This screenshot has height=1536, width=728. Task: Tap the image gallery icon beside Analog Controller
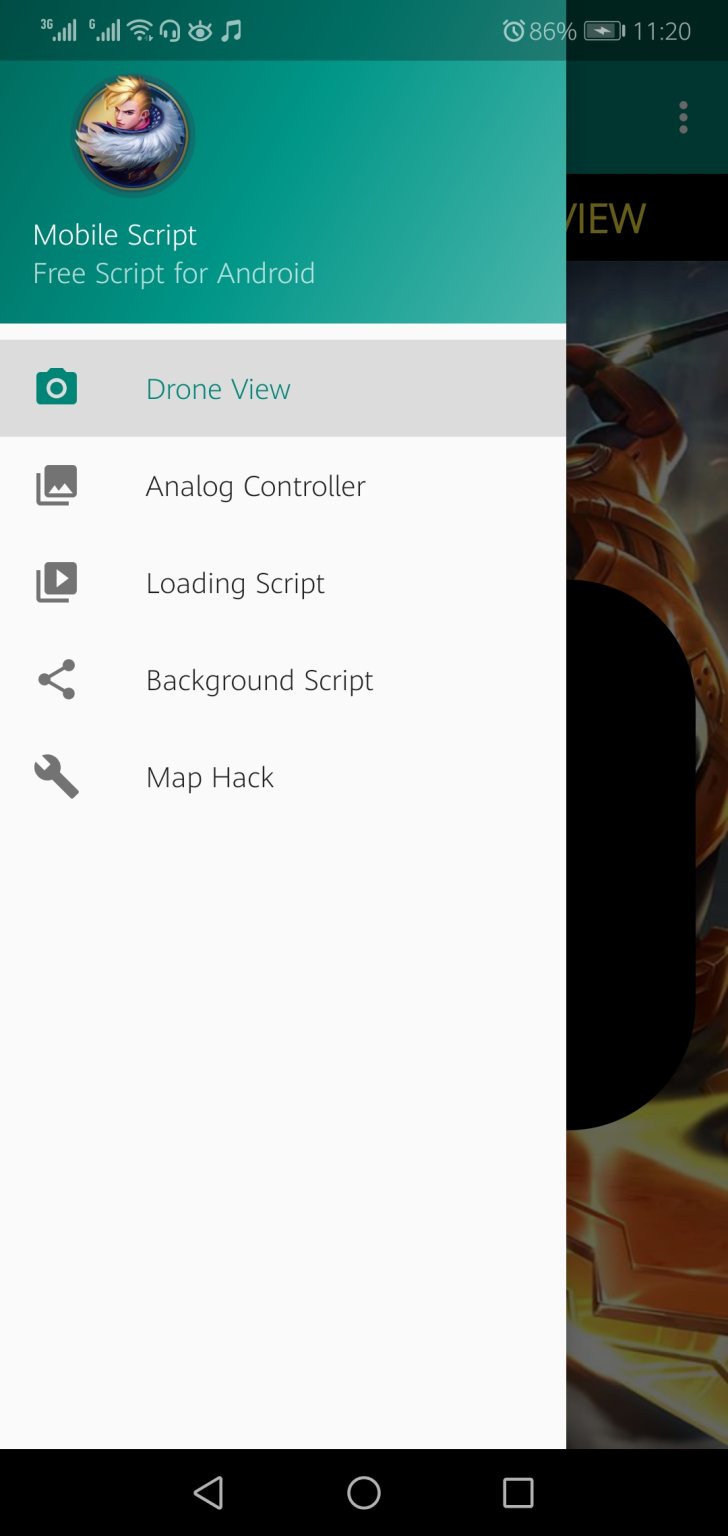click(x=56, y=485)
